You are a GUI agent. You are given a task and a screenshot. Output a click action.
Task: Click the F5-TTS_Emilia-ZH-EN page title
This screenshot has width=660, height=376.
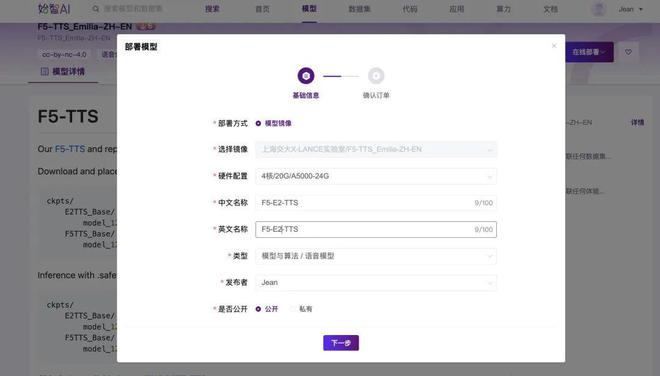coord(85,27)
